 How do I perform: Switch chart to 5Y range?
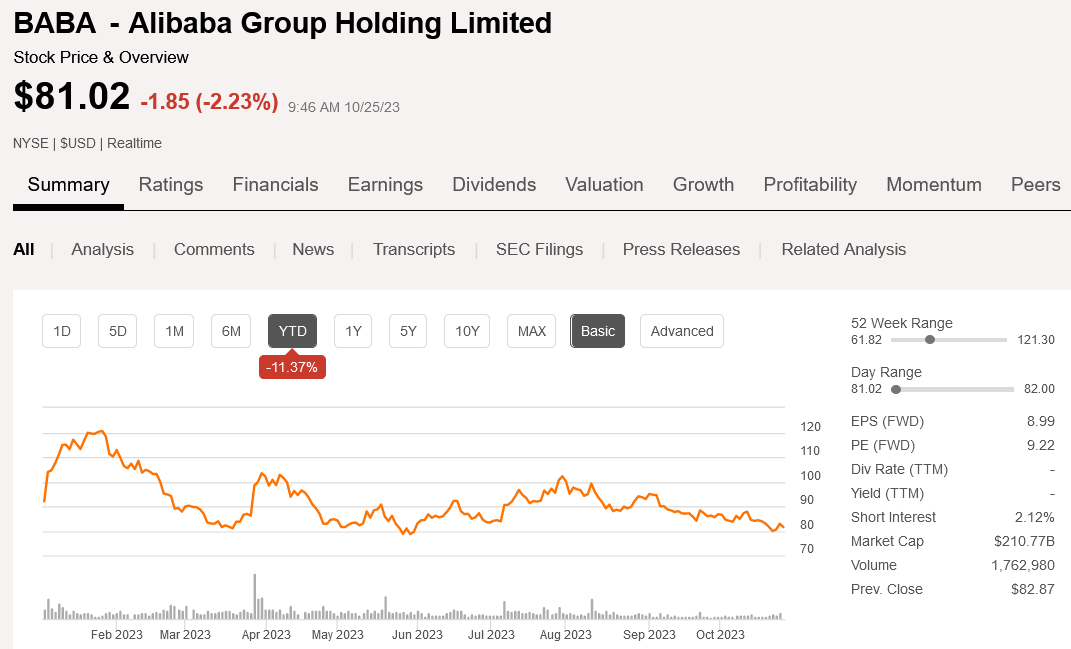408,331
